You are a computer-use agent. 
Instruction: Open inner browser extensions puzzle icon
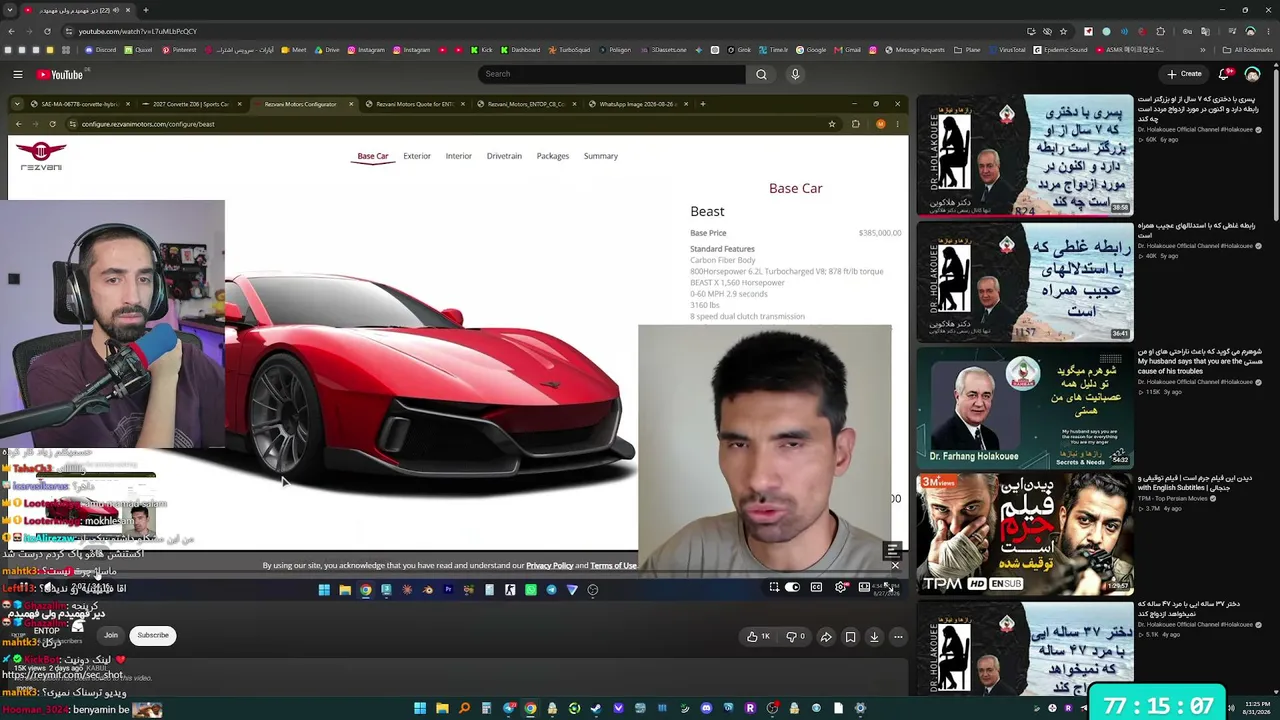855,124
